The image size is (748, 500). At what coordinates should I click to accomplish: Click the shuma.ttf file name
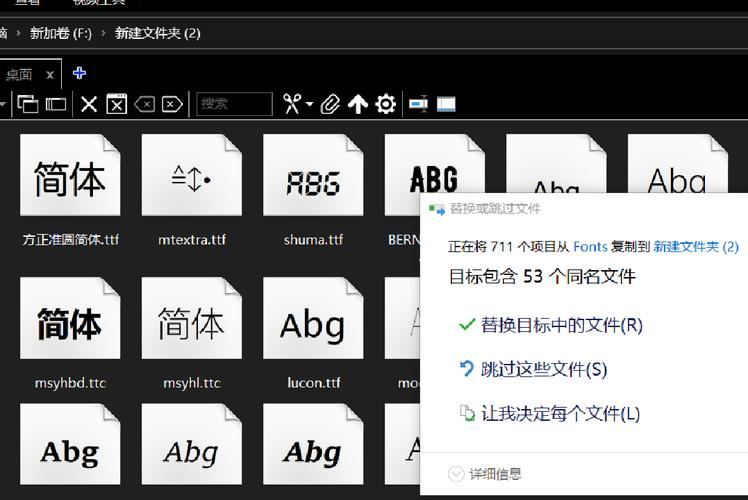click(x=313, y=240)
